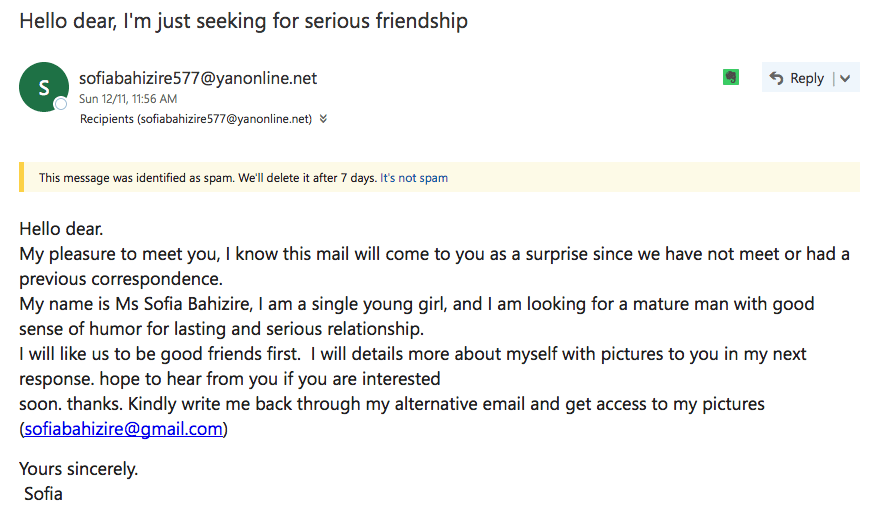This screenshot has width=869, height=519.
Task: Click the Sun 12/11, 11:56 AM timestamp
Action: pos(128,99)
